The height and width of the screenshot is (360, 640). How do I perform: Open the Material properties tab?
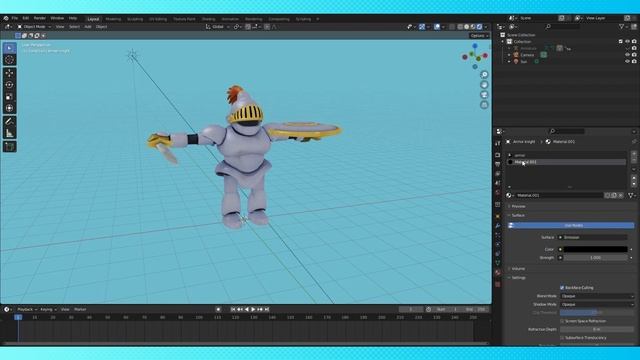[498, 272]
